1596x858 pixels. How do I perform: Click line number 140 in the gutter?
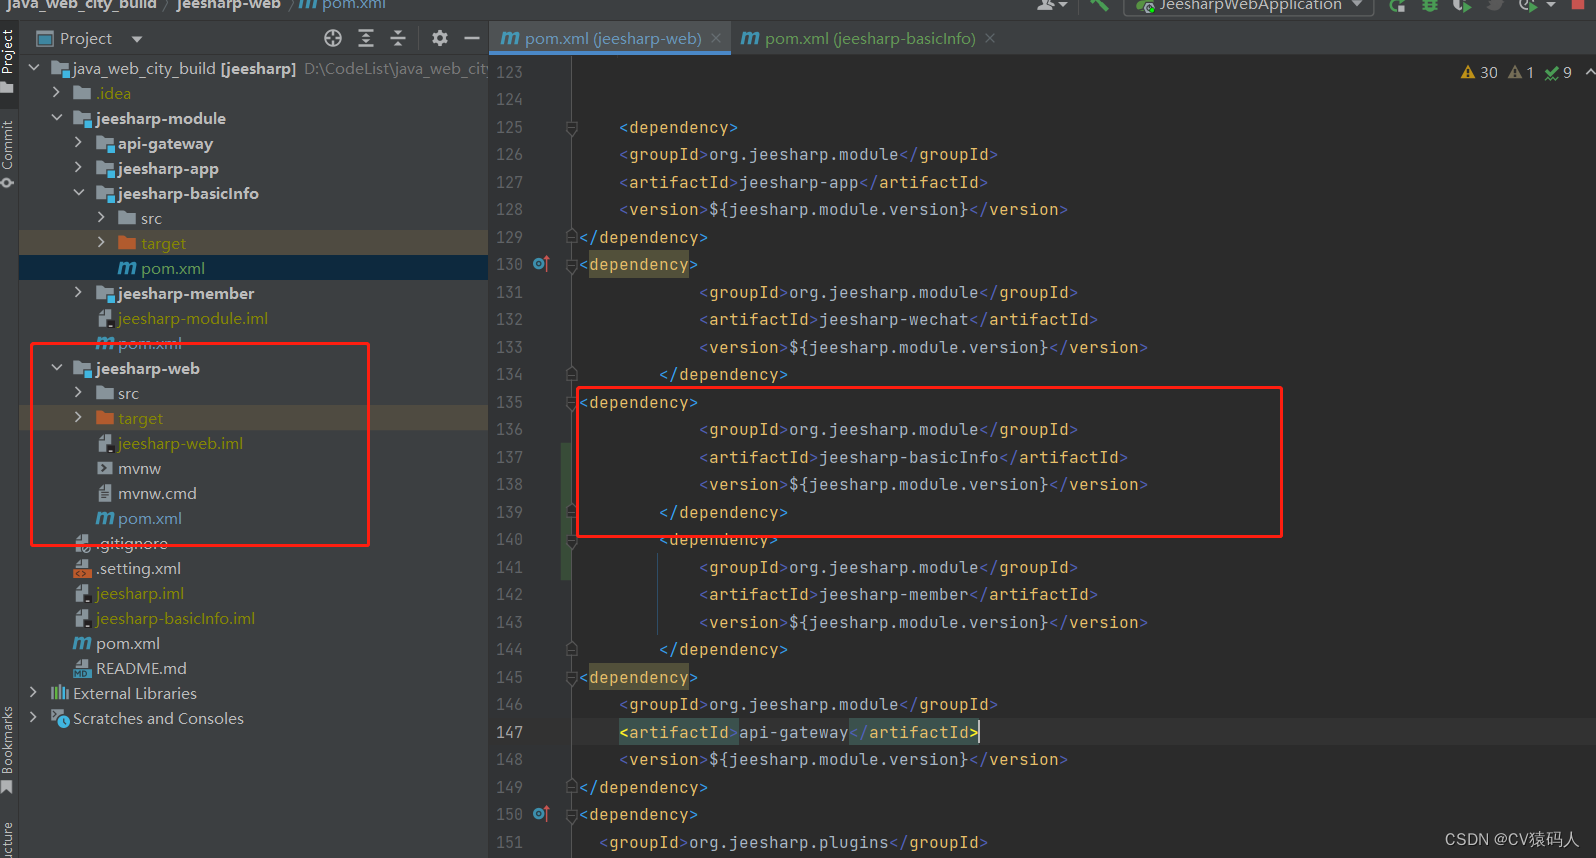[510, 539]
